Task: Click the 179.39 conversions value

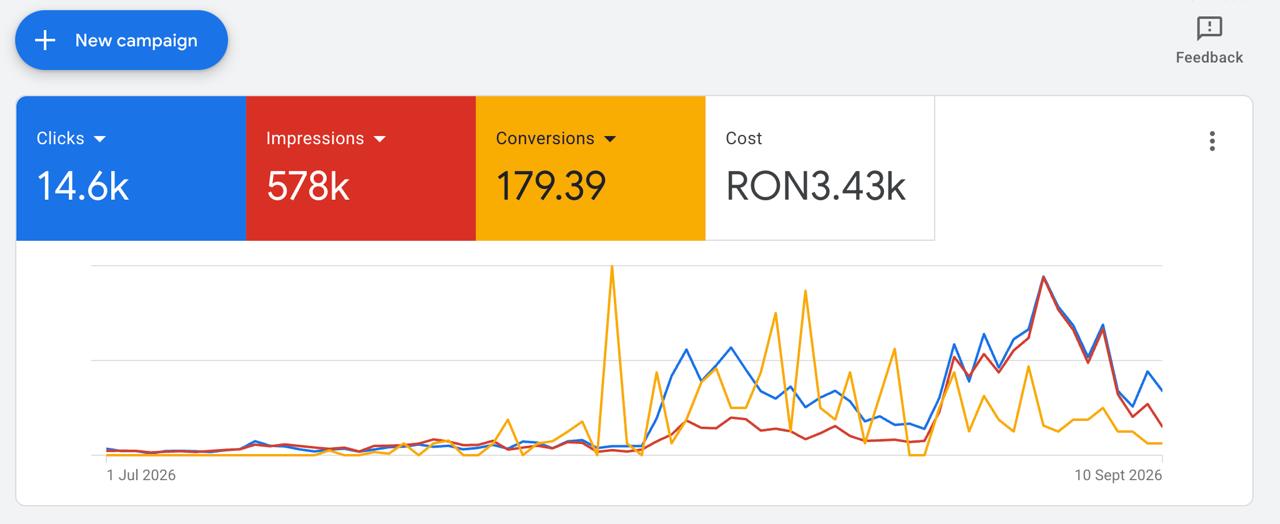Action: tap(551, 186)
